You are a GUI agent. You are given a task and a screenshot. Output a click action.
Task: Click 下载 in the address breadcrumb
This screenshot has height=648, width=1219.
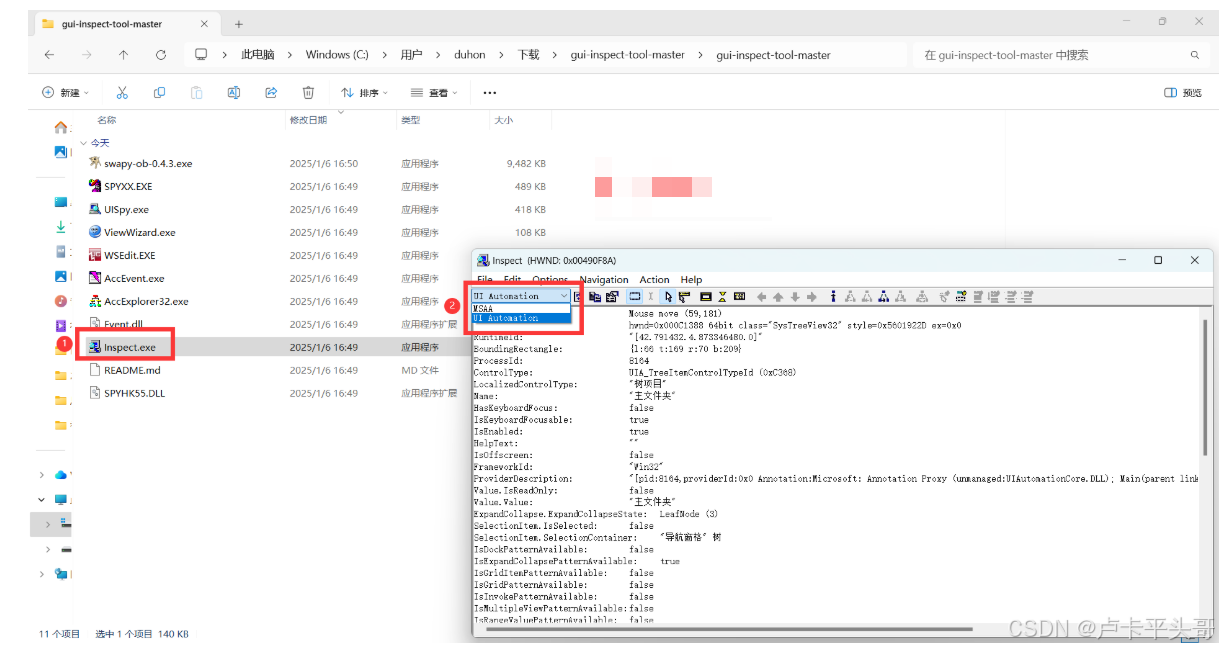(528, 55)
